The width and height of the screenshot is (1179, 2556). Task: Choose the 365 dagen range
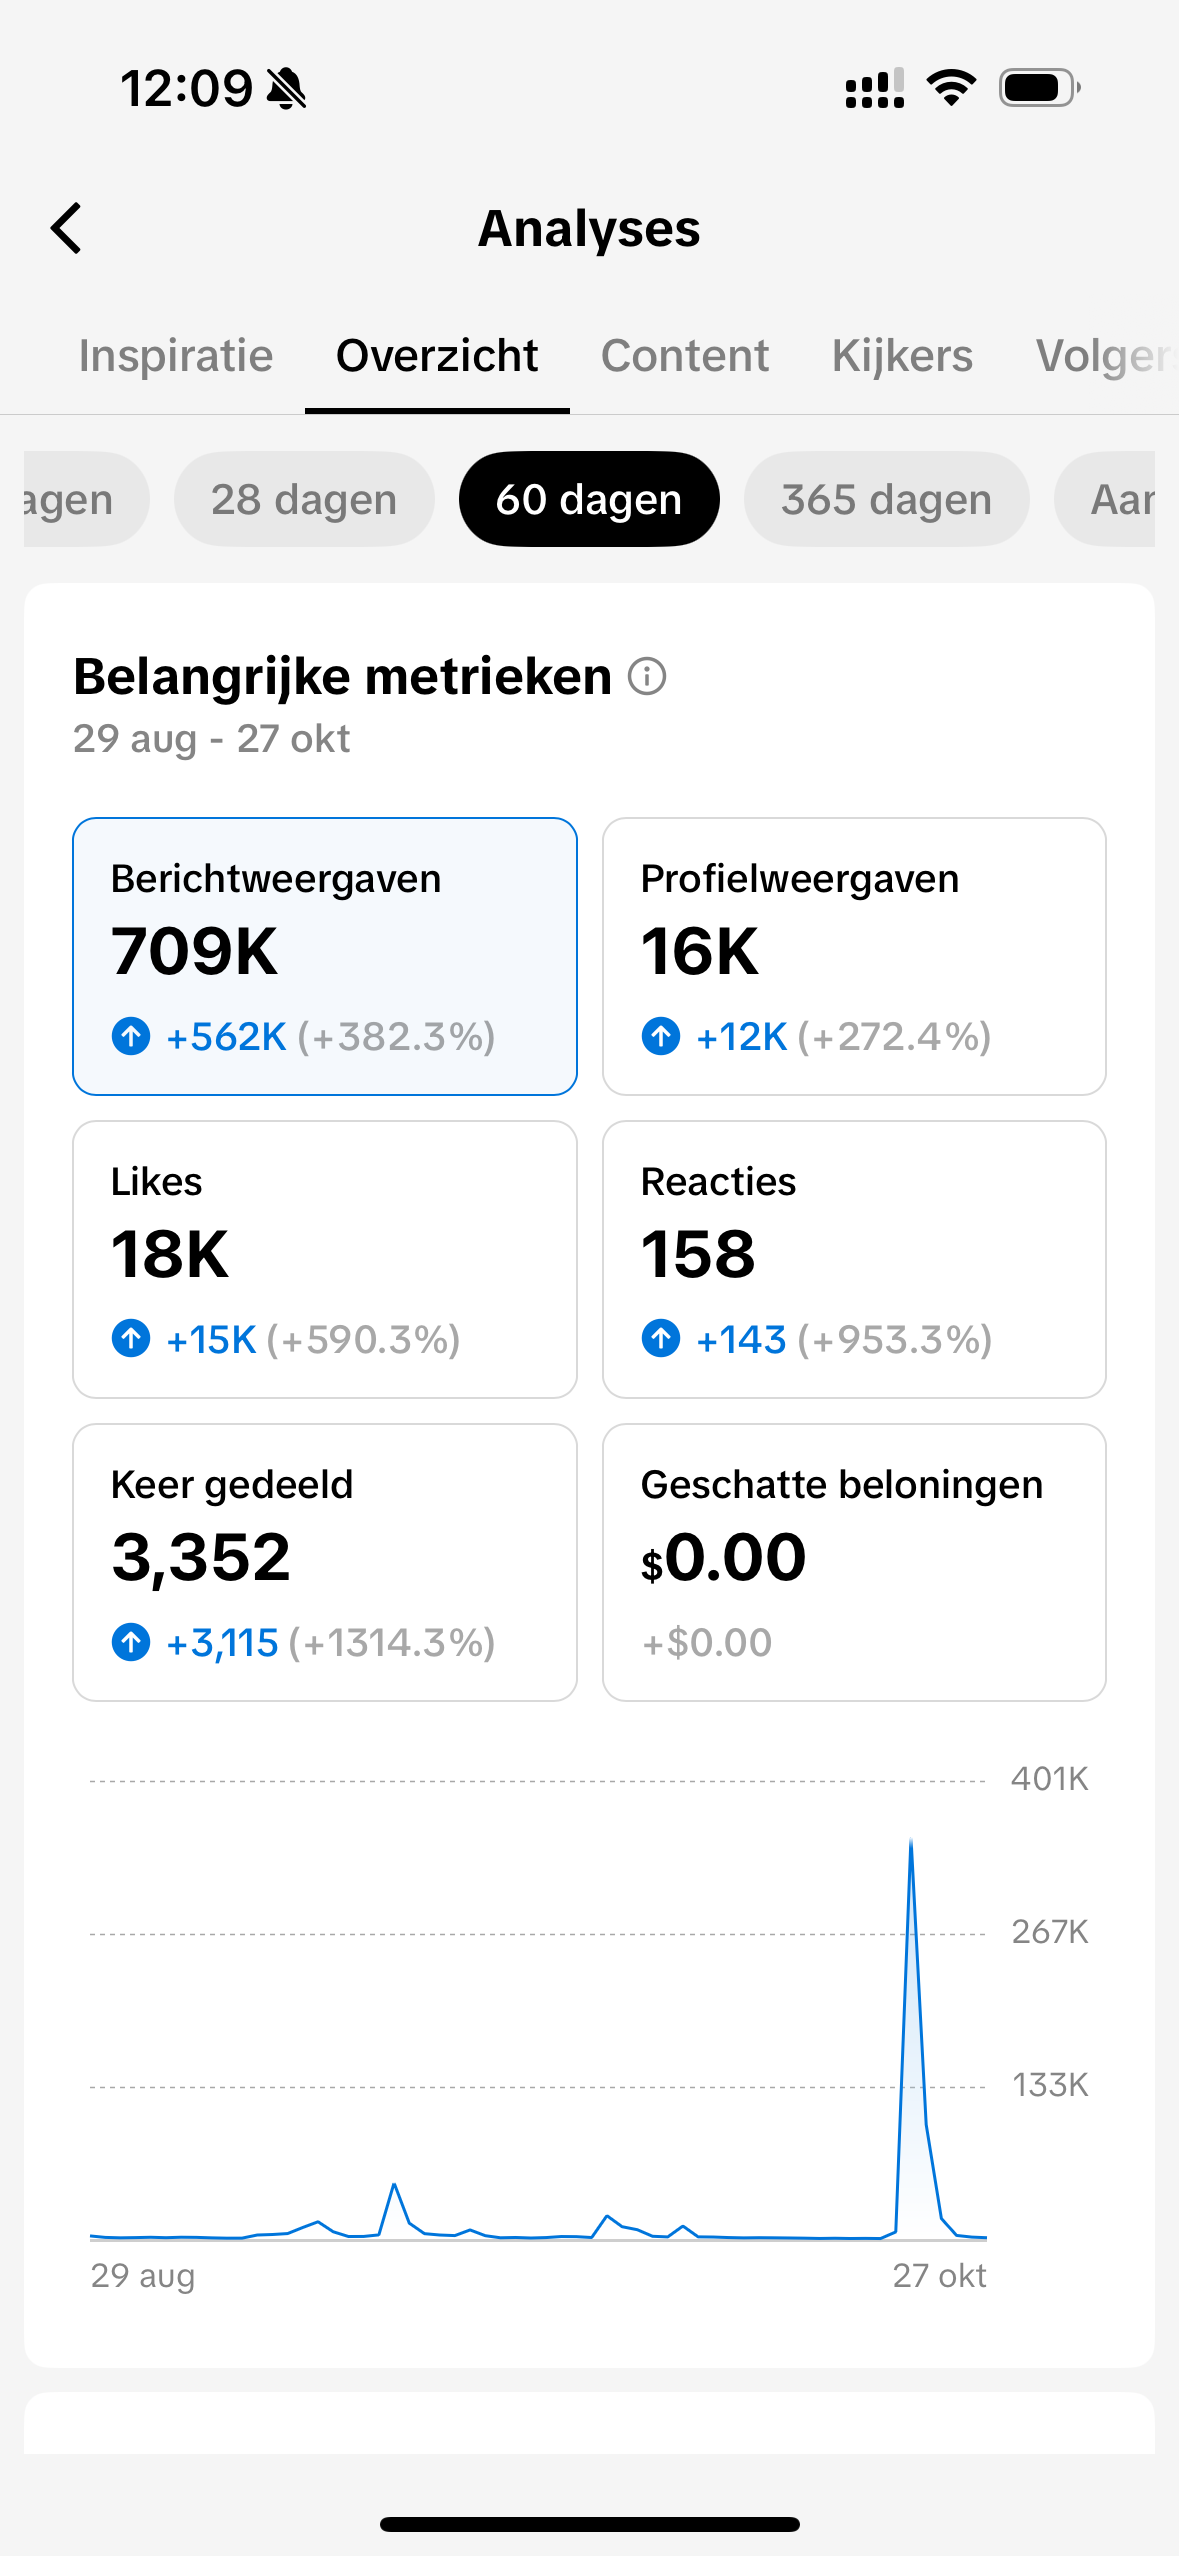pyautogui.click(x=886, y=499)
